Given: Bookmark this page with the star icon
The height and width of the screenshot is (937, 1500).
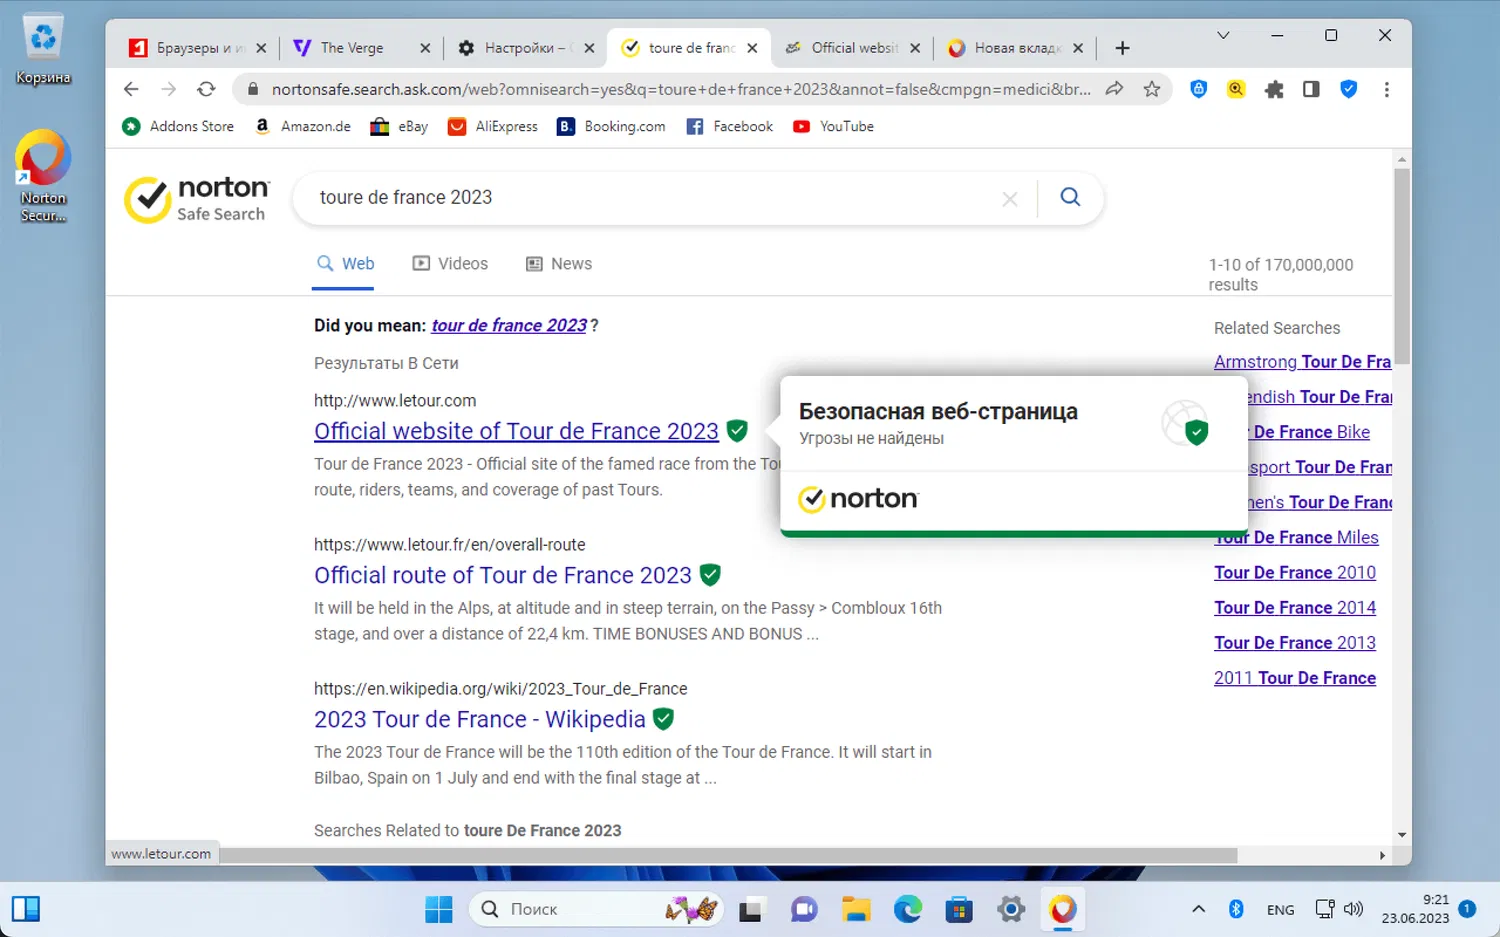Looking at the screenshot, I should 1152,89.
